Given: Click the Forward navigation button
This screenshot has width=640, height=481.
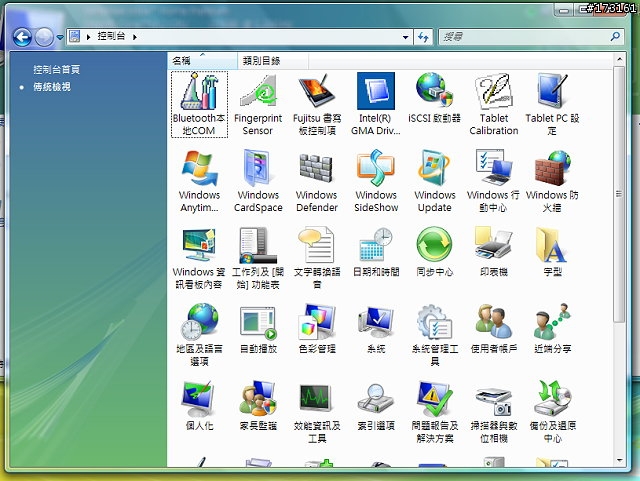Looking at the screenshot, I should (x=44, y=38).
